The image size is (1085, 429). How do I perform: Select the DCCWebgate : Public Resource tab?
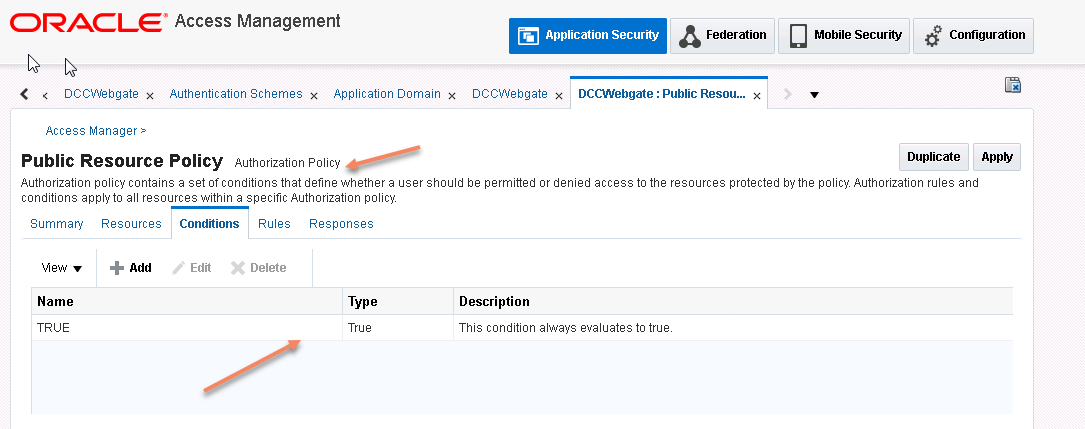pyautogui.click(x=662, y=93)
